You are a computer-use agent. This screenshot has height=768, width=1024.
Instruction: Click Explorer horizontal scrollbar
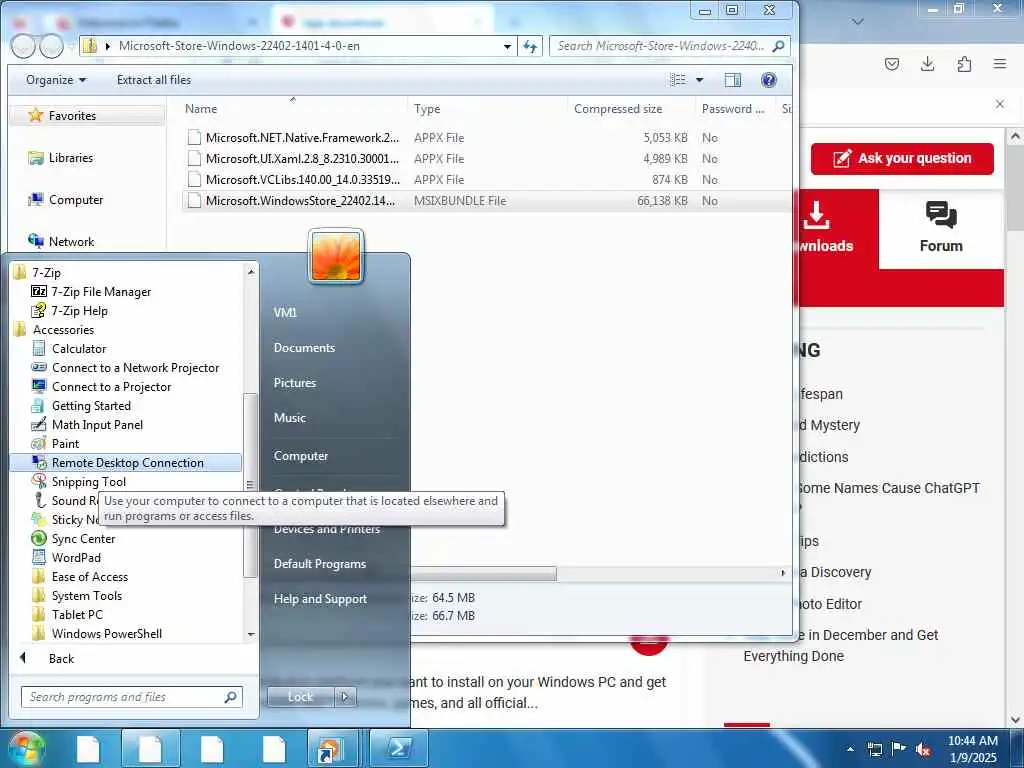click(x=485, y=573)
